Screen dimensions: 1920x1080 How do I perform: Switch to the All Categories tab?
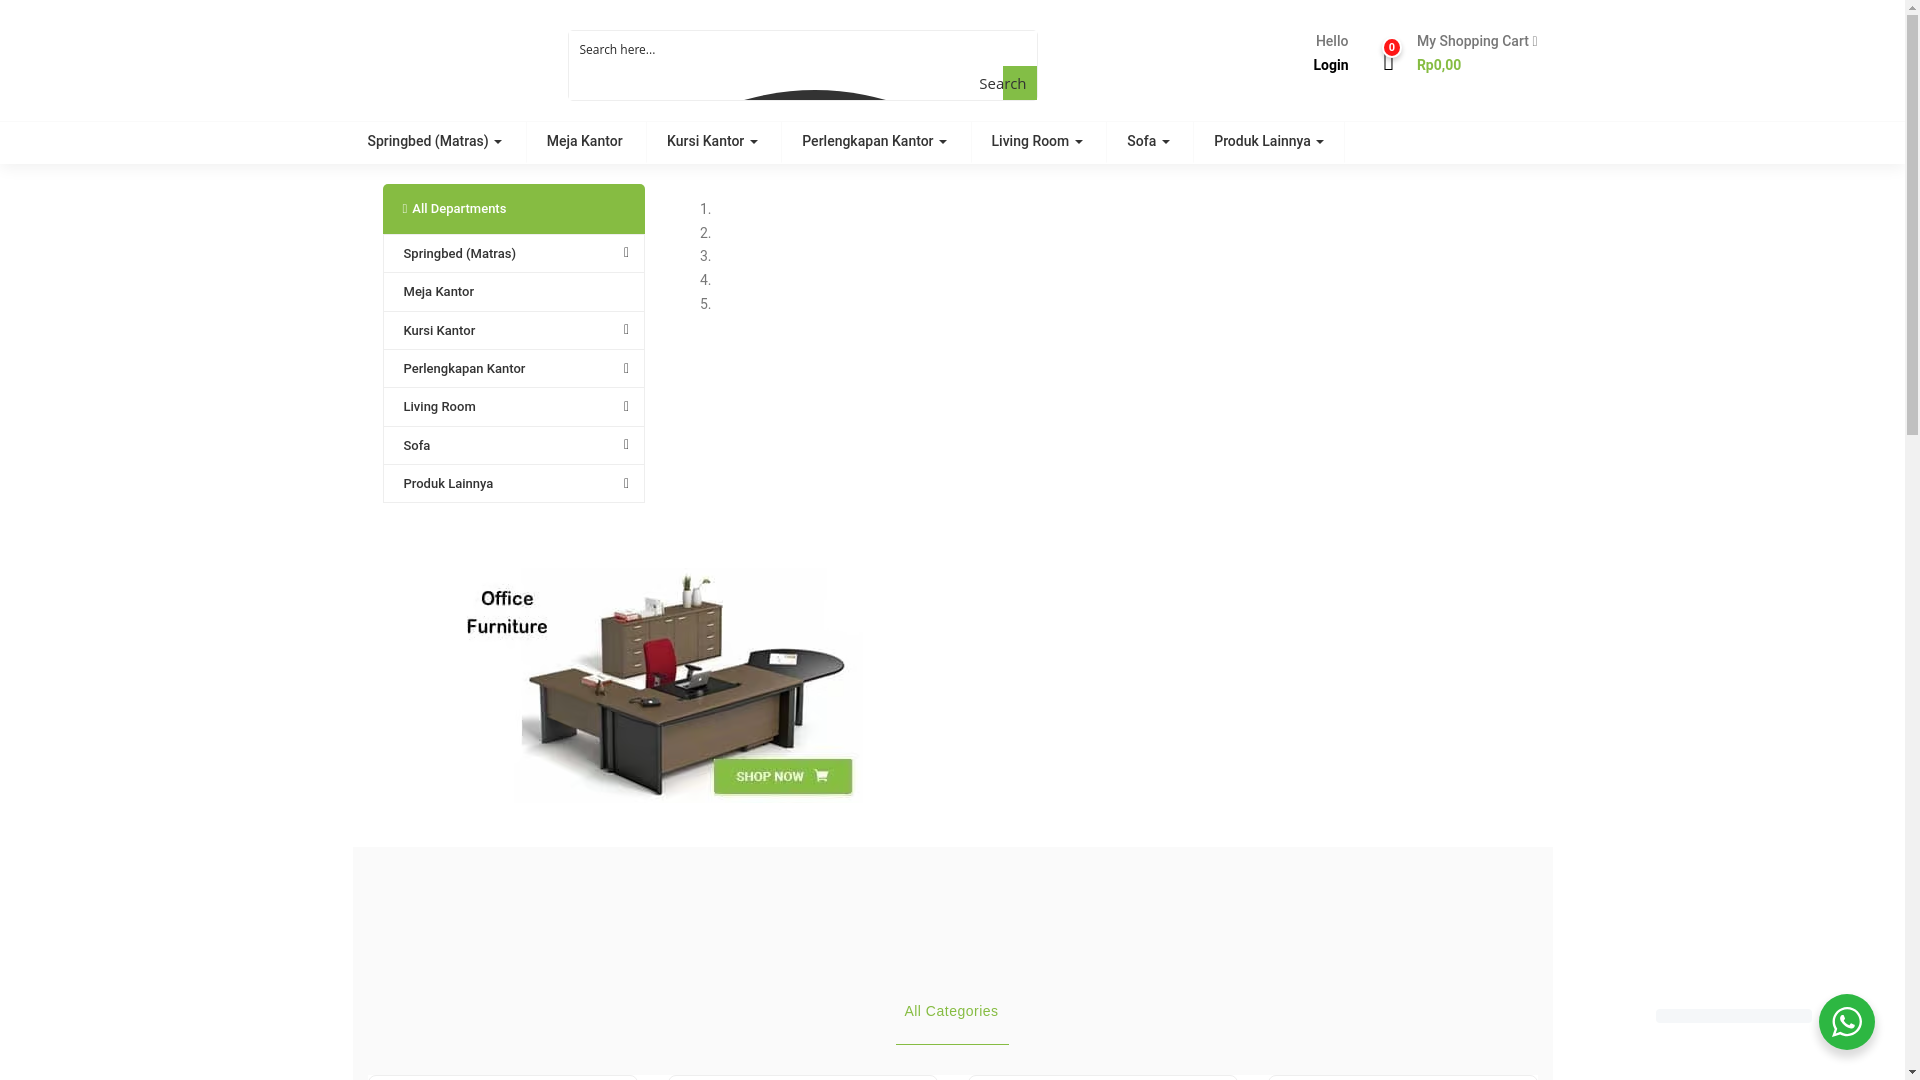pyautogui.click(x=951, y=1011)
